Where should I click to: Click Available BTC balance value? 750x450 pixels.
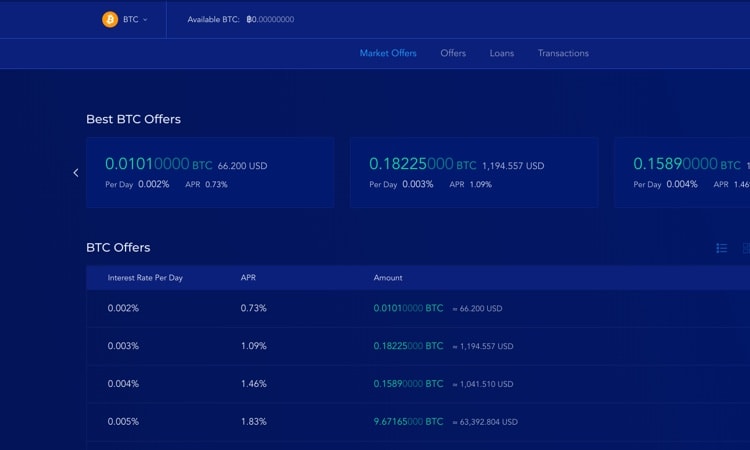pos(270,20)
